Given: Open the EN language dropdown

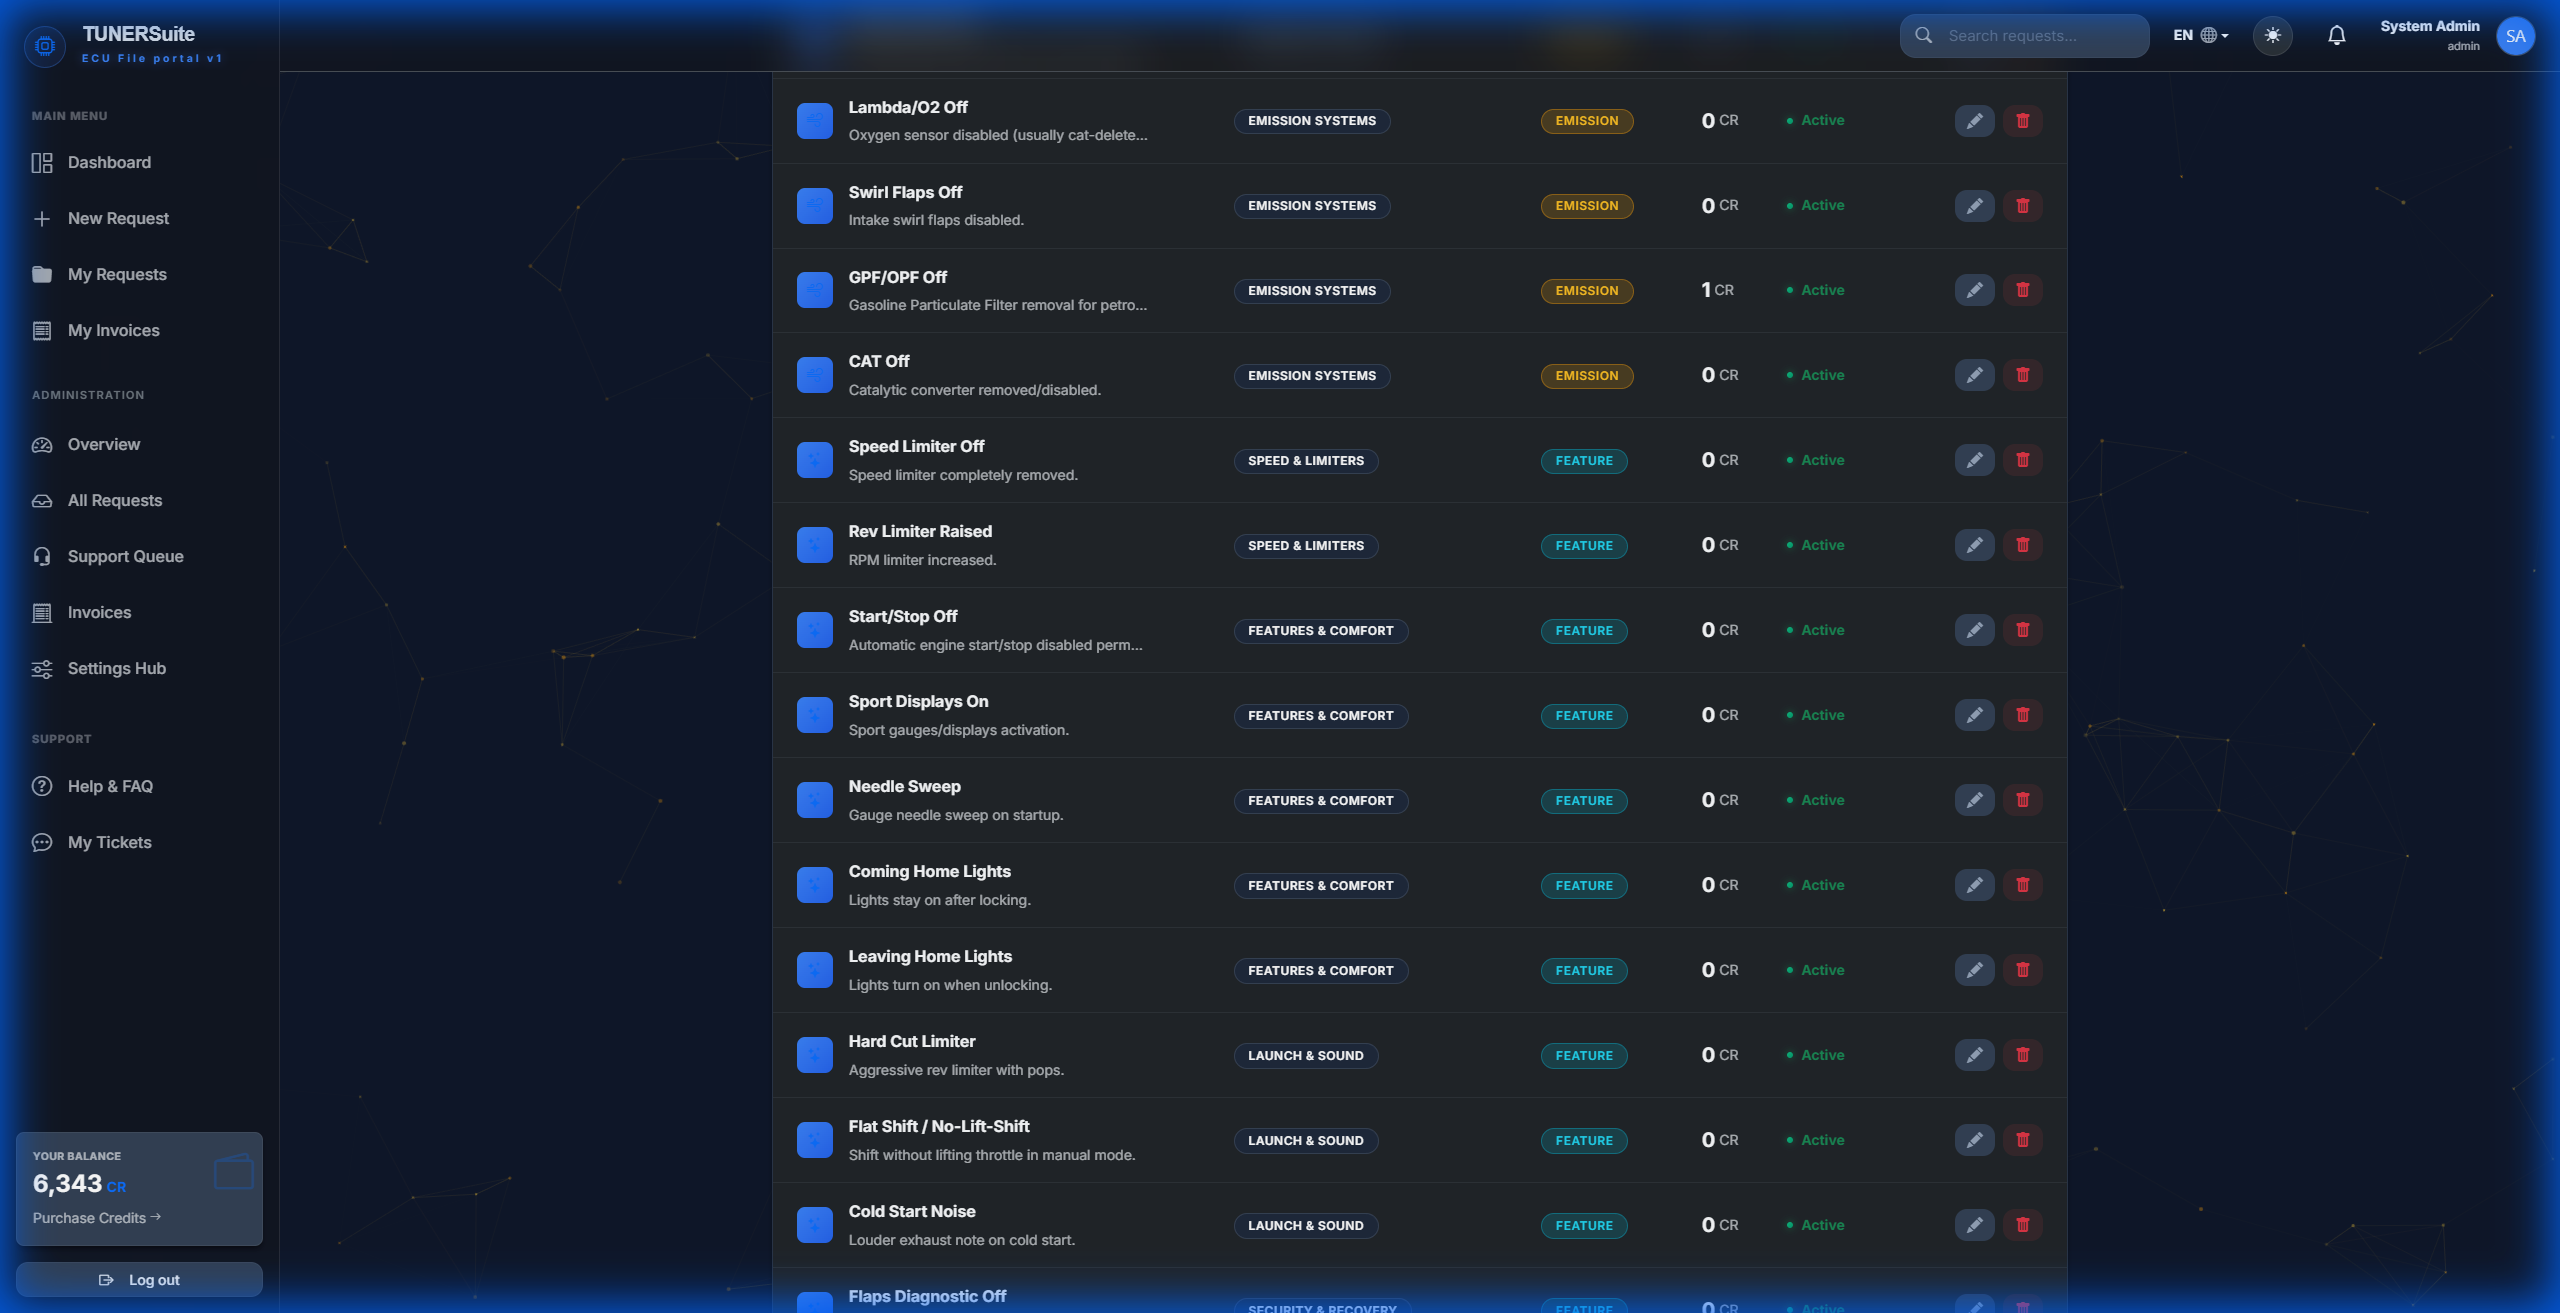Looking at the screenshot, I should point(2200,36).
